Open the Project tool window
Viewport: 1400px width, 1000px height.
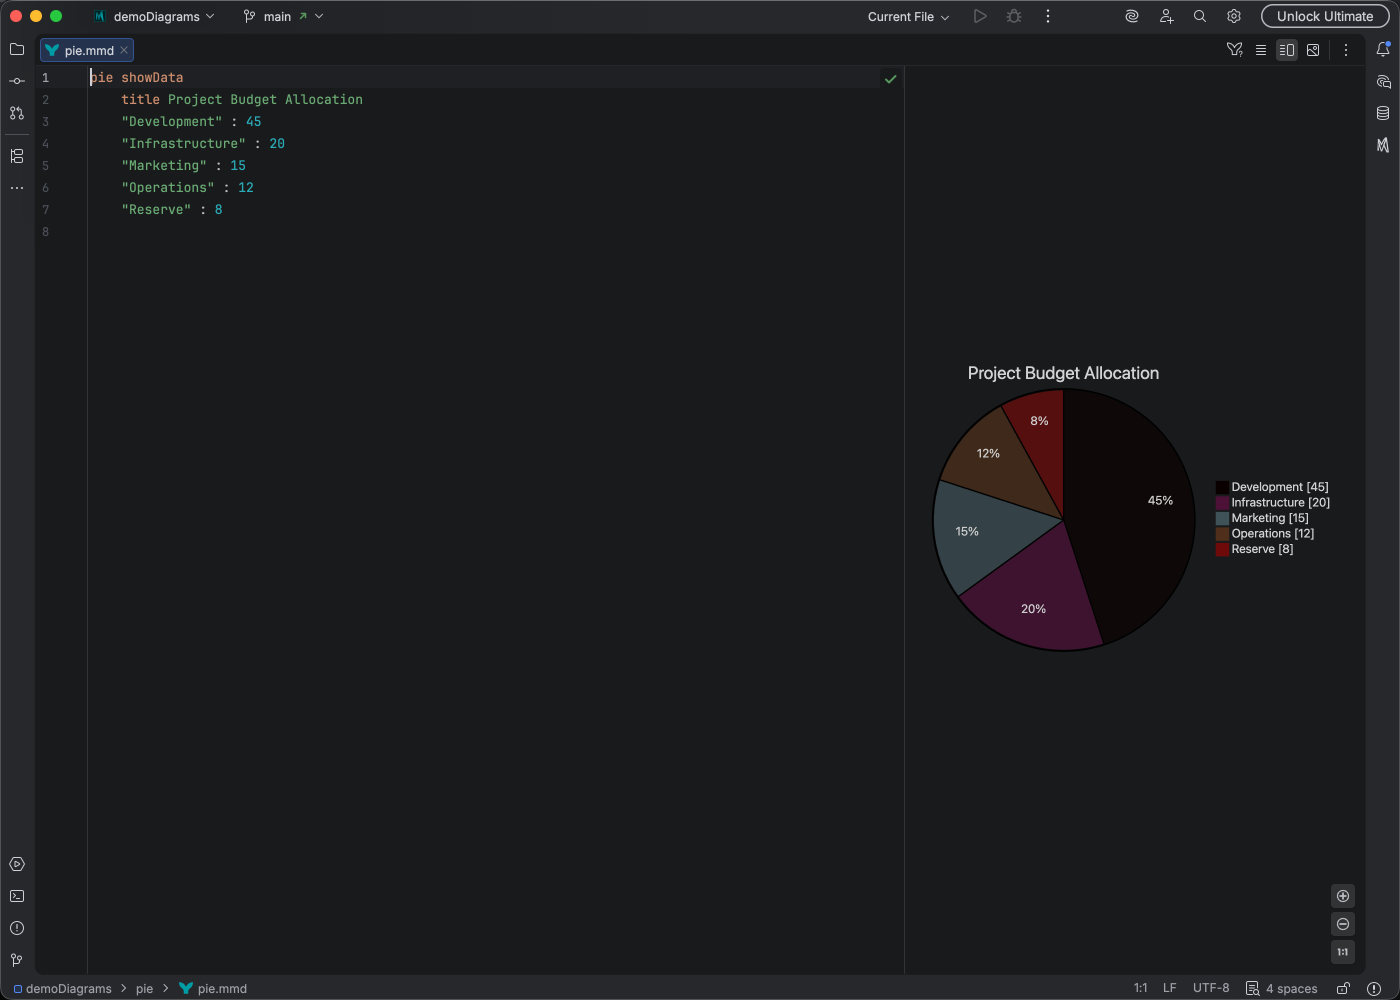point(16,49)
